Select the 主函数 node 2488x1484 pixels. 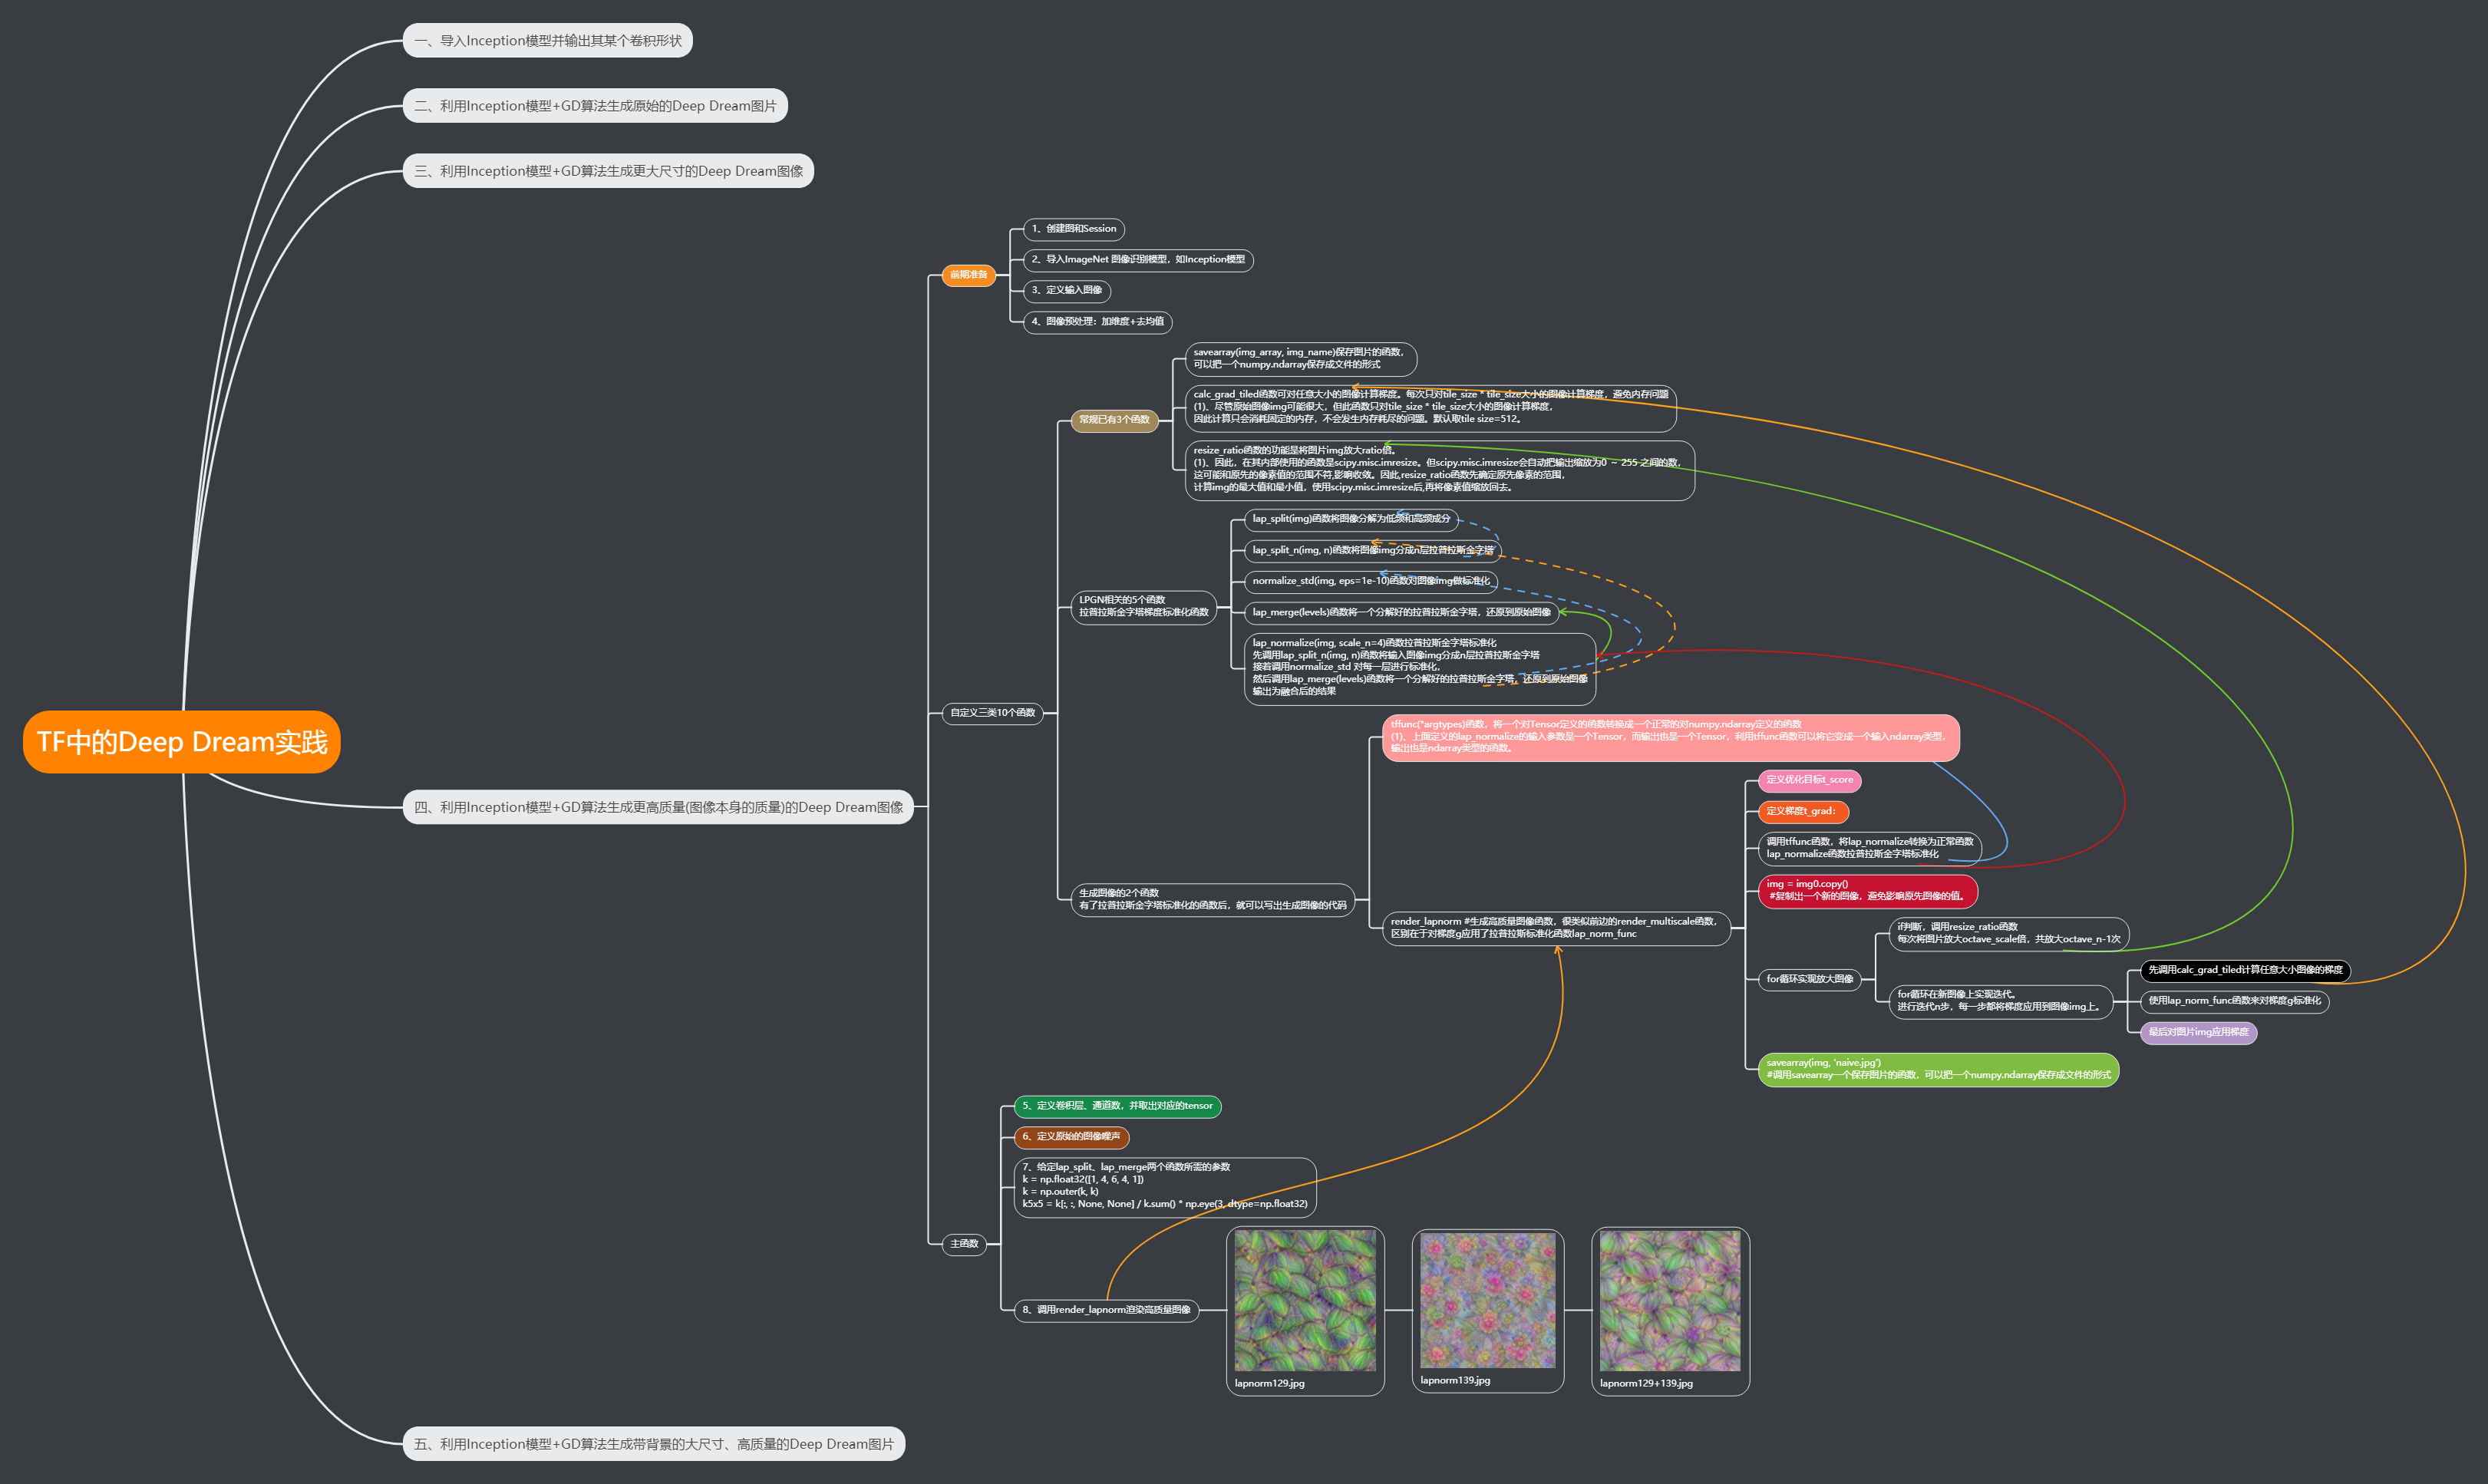pyautogui.click(x=964, y=1244)
